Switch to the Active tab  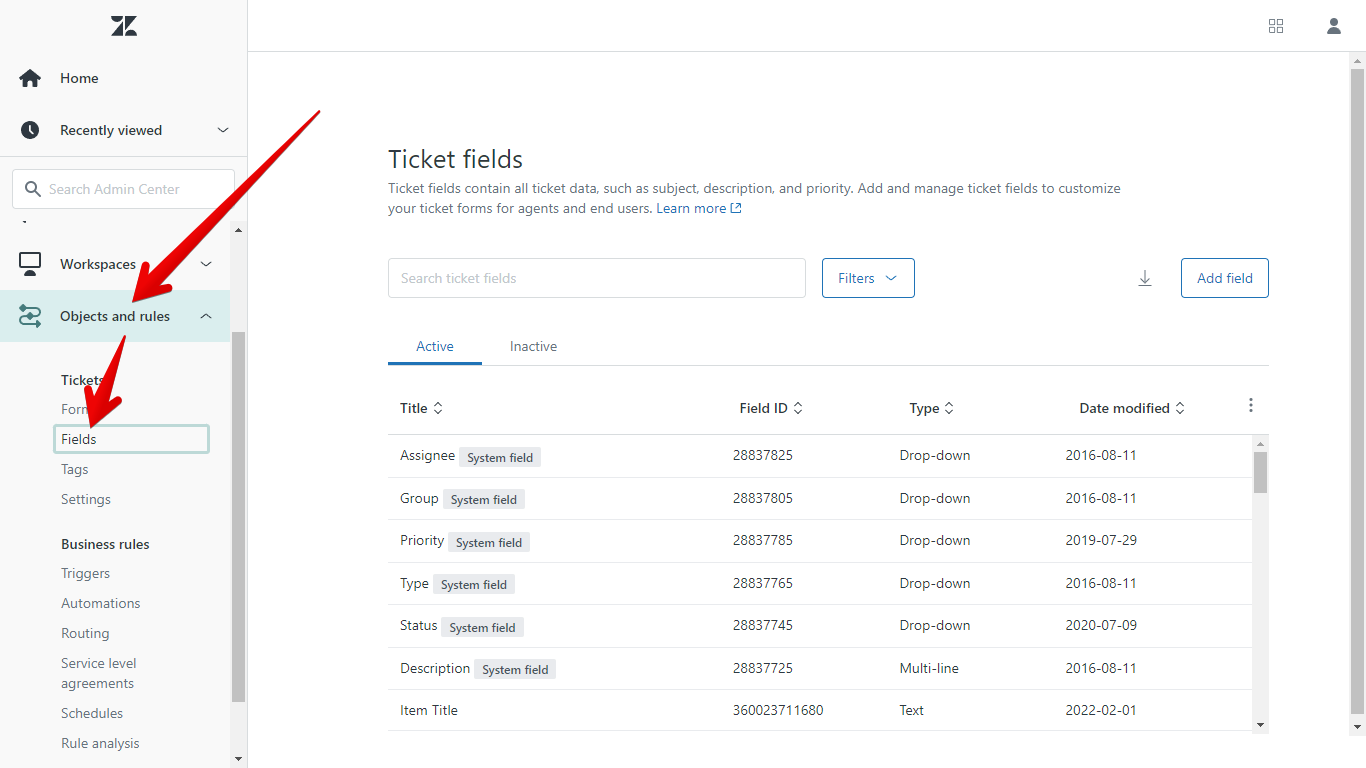[x=435, y=346]
